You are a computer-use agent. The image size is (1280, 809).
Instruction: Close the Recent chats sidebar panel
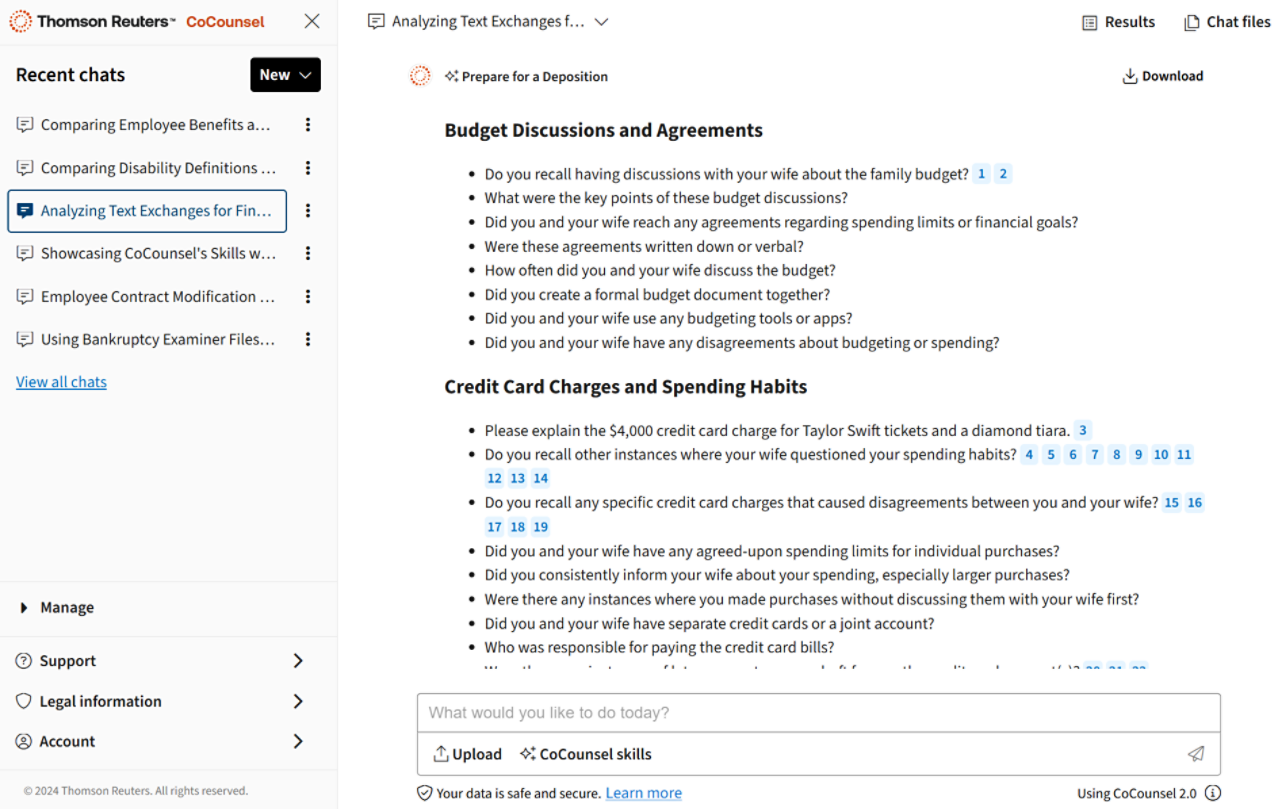(x=312, y=21)
